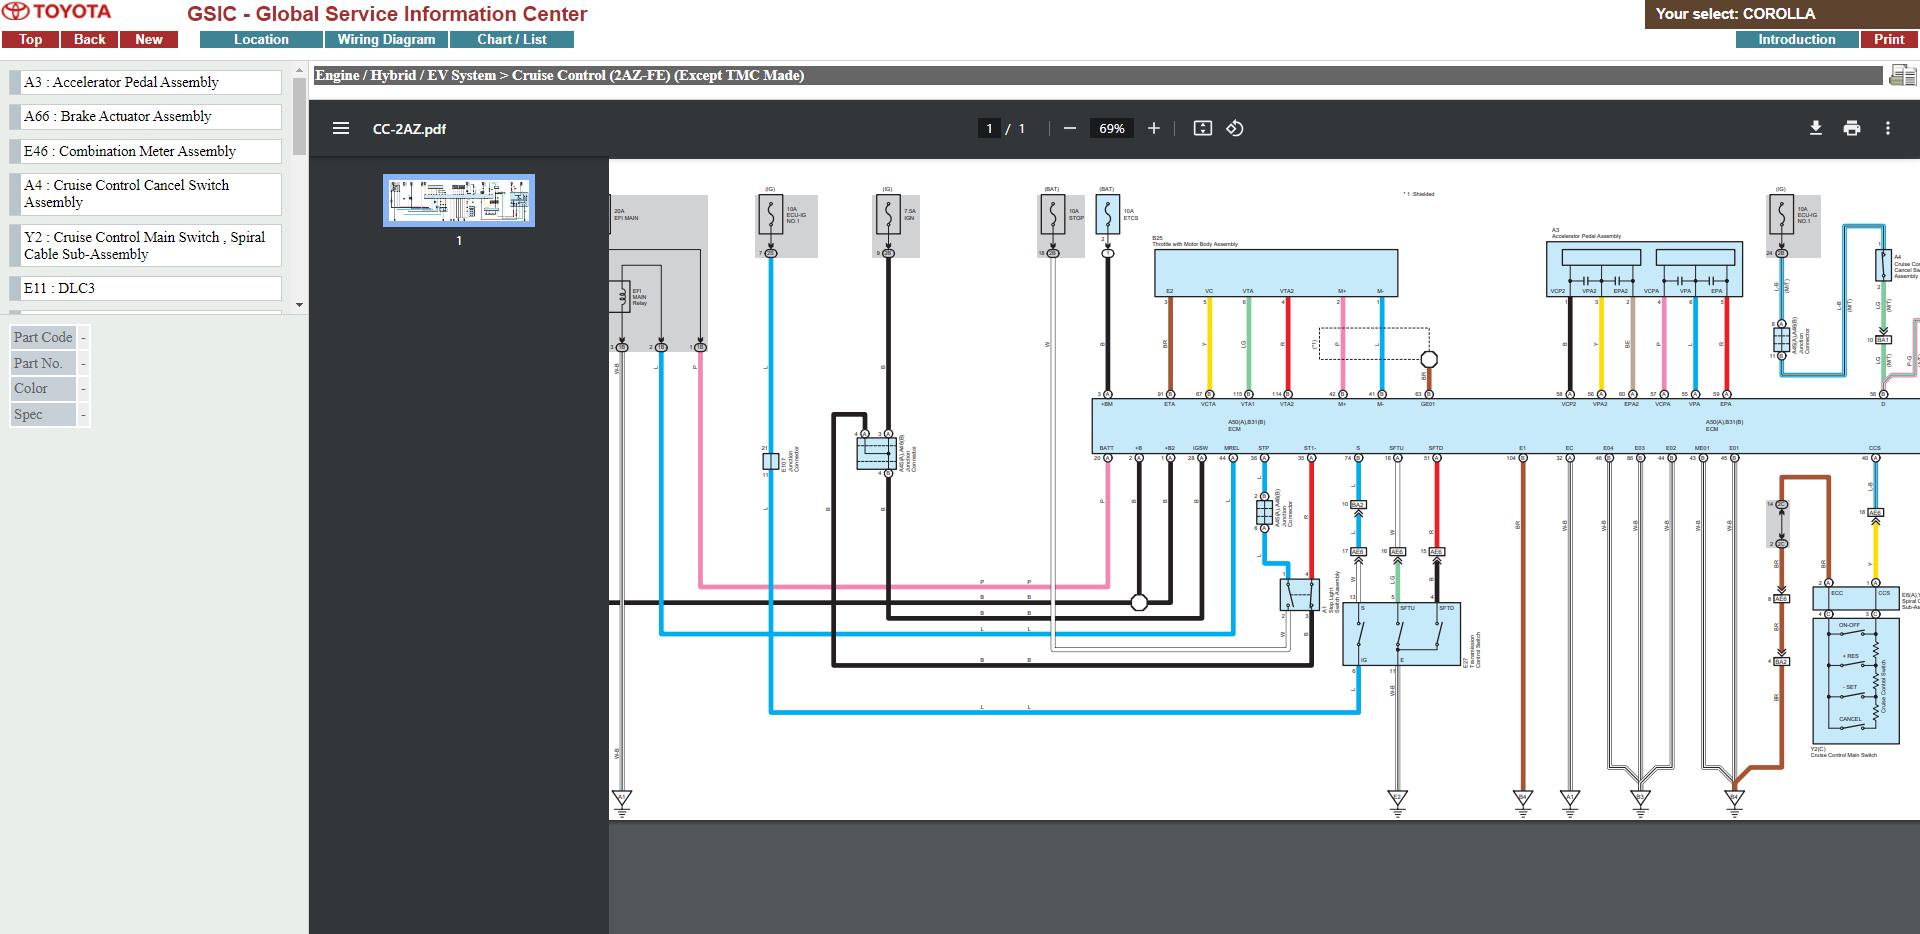
Task: Select A66 : Brake Actuator Assembly
Action: click(x=146, y=116)
